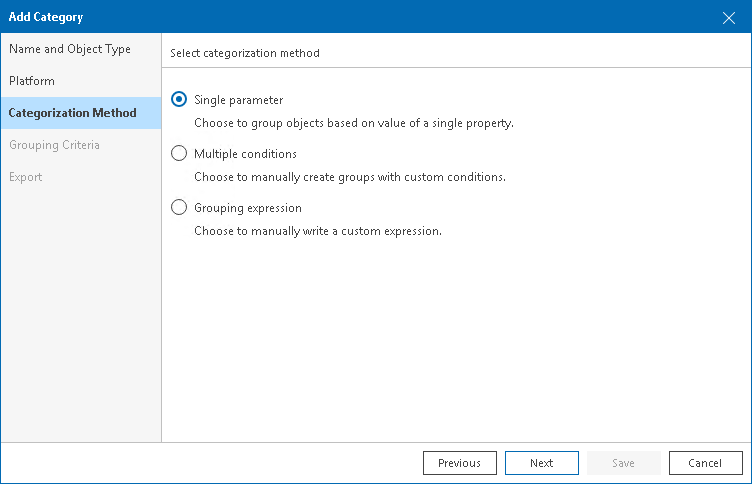Enable the Grouping expression radio circle
Screen dimensions: 752x484
(x=179, y=208)
